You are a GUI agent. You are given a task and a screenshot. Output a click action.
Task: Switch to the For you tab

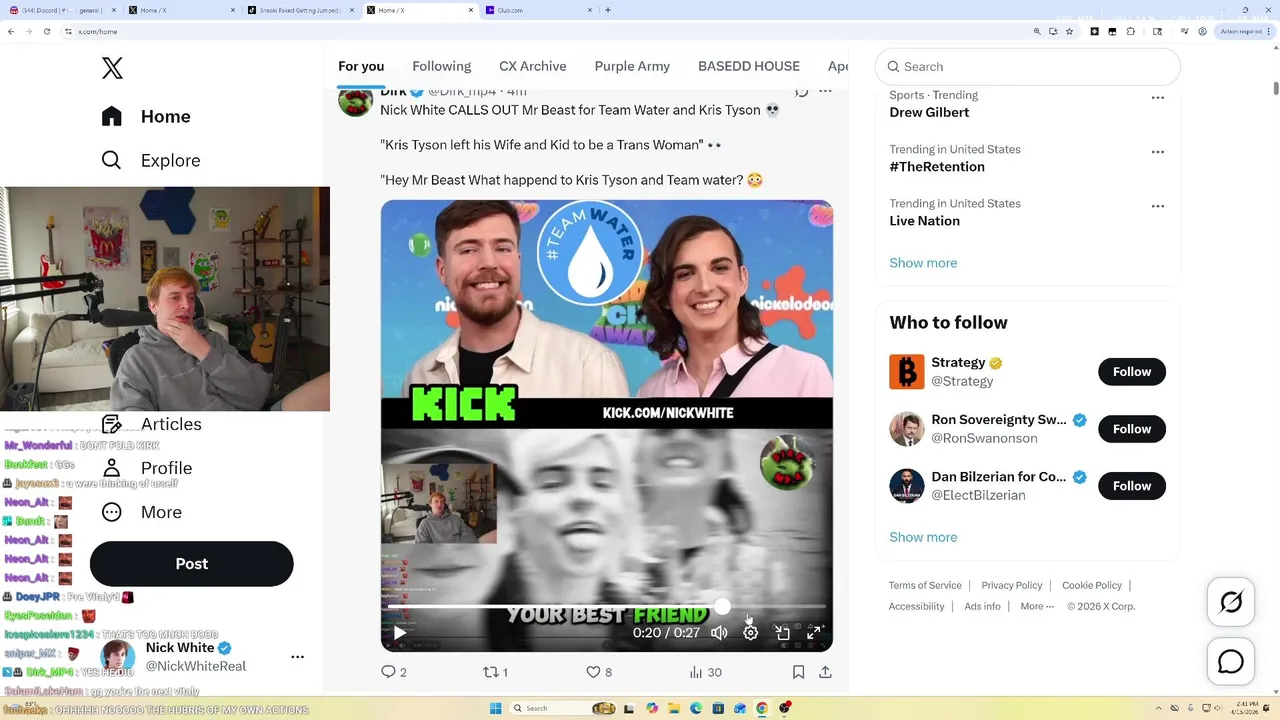(x=361, y=66)
